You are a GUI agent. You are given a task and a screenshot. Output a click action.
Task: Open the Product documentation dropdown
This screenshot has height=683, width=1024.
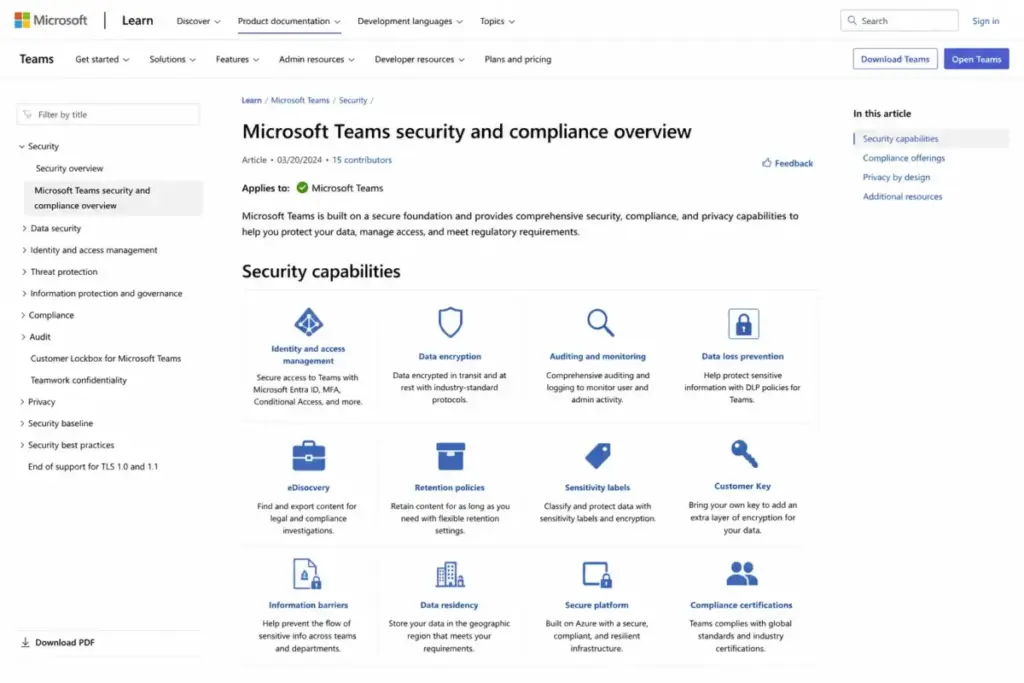point(289,21)
